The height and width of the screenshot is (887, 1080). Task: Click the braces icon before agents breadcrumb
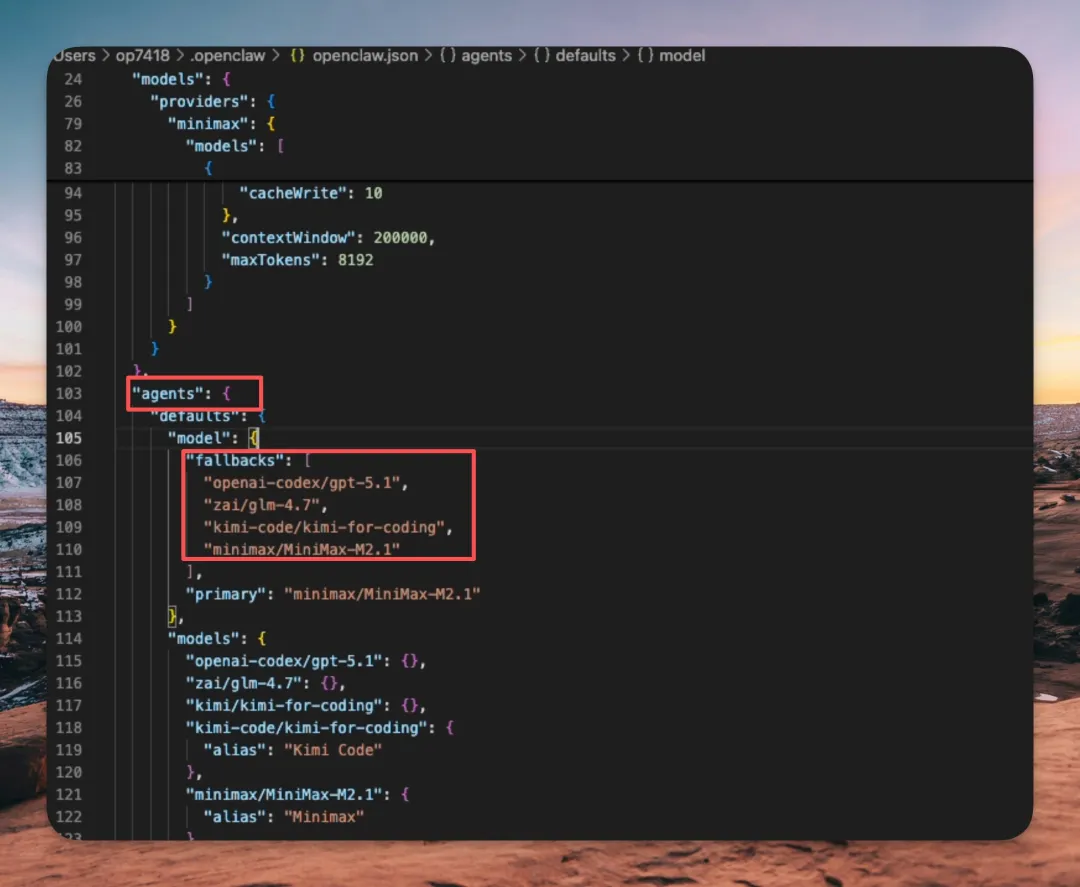coord(446,56)
